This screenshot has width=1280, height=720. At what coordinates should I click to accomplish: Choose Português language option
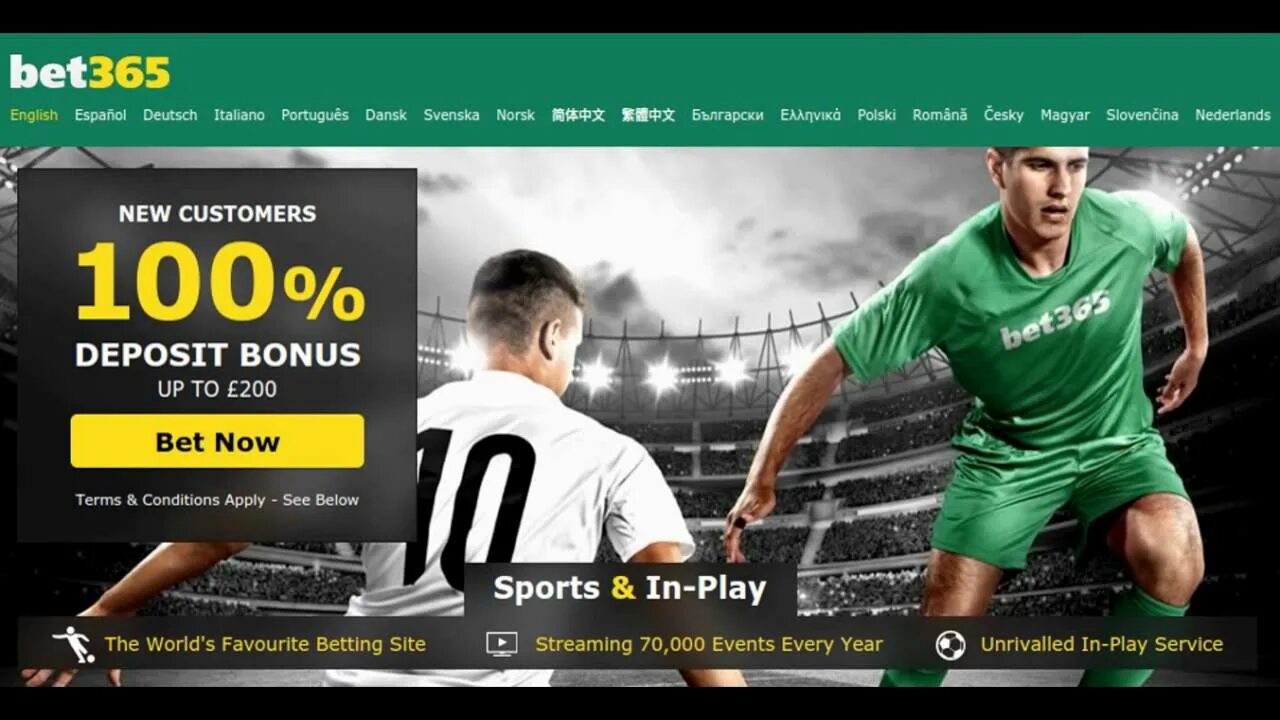click(x=315, y=115)
